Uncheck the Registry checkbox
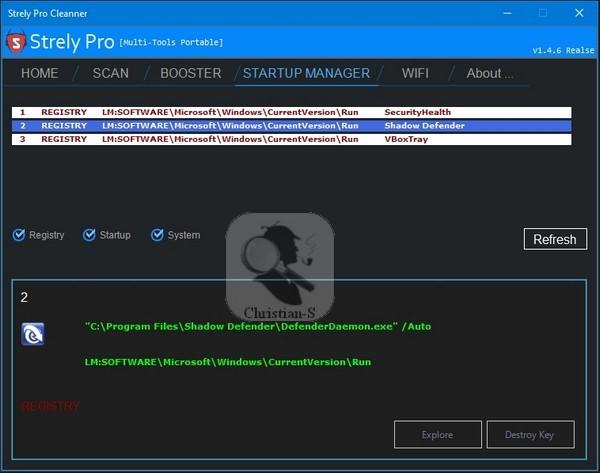Viewport: 600px width, 473px height. (19, 235)
